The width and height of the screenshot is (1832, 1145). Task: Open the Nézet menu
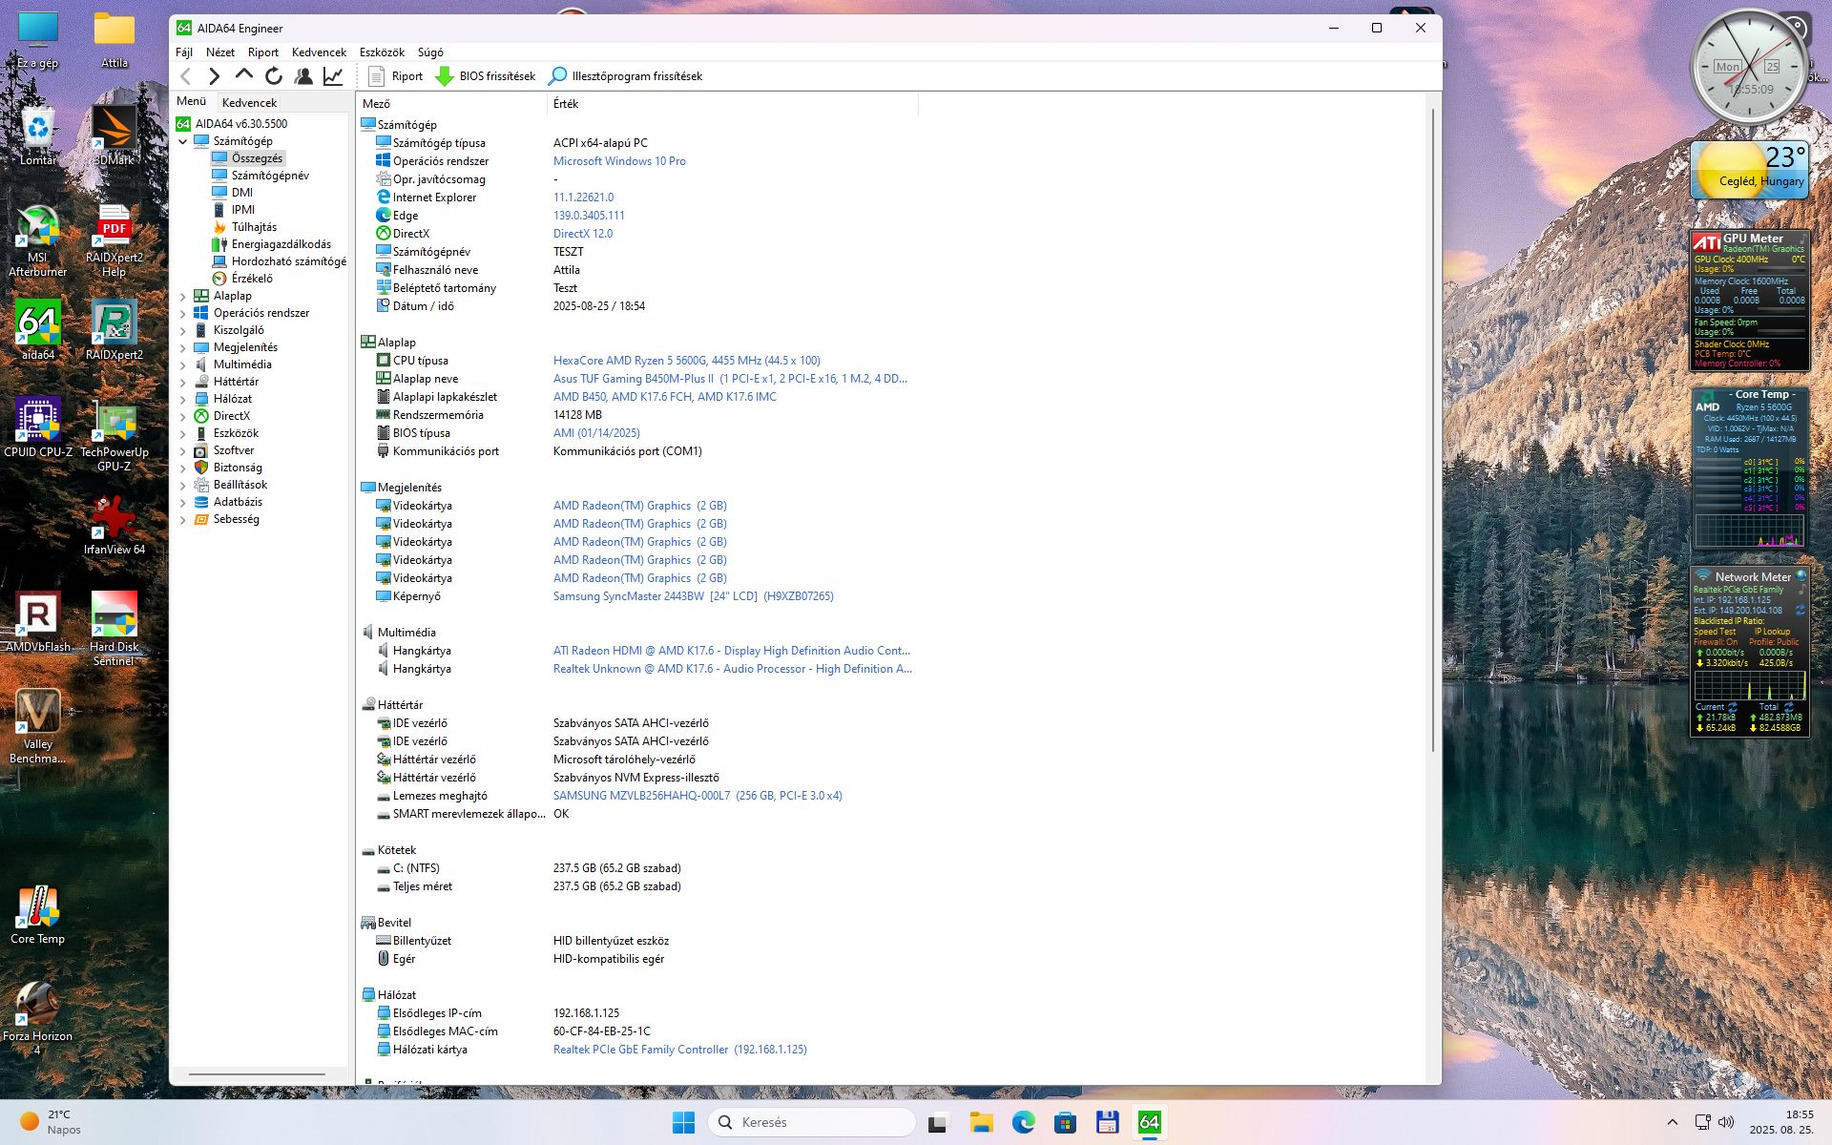pyautogui.click(x=220, y=52)
